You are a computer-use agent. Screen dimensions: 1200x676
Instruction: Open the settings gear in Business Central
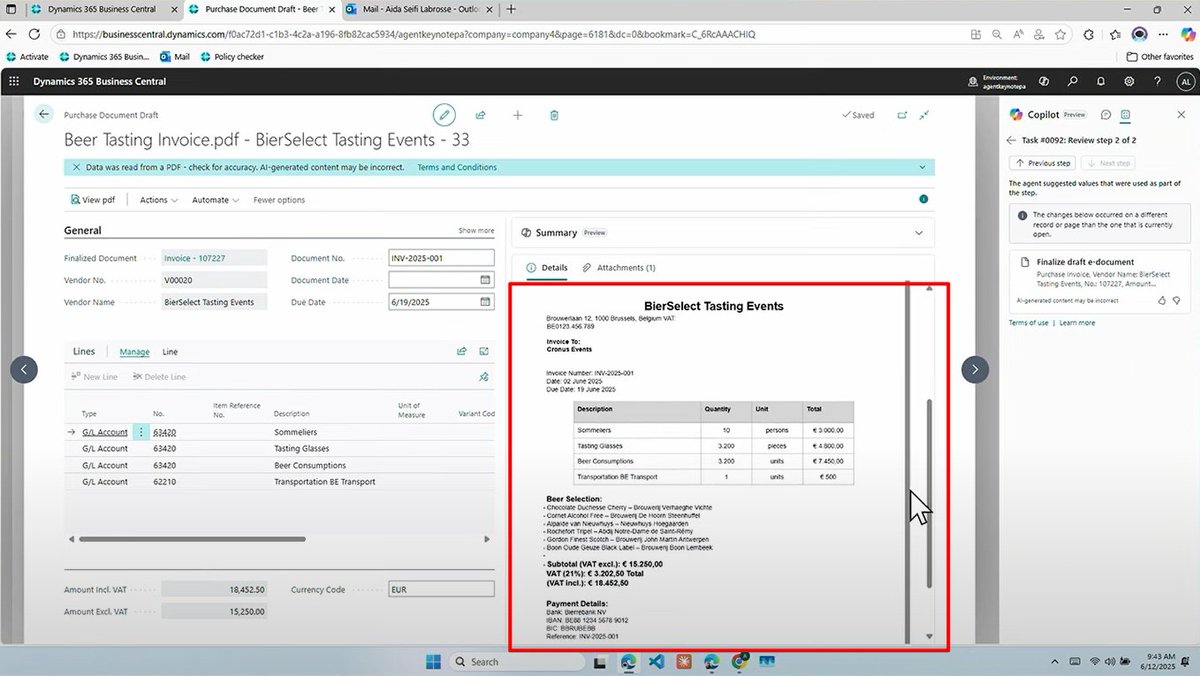[1129, 81]
